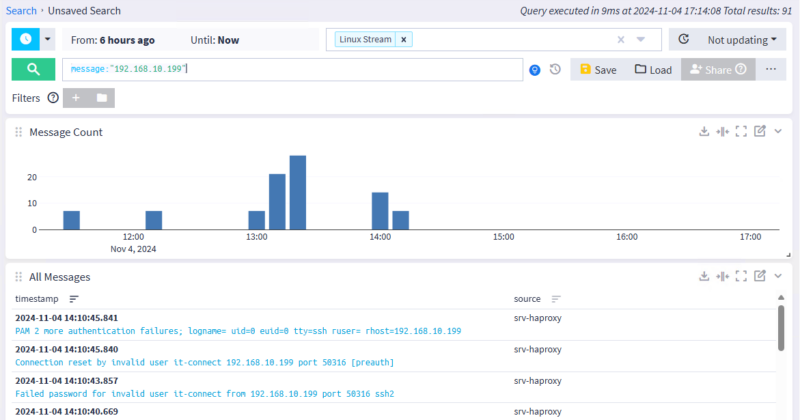The height and width of the screenshot is (420, 800).
Task: Sort messages by timestamp column
Action: click(x=74, y=299)
